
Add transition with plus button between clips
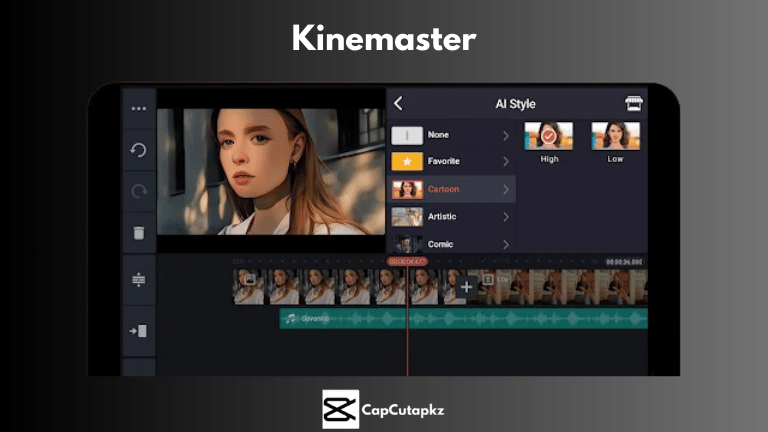[466, 287]
